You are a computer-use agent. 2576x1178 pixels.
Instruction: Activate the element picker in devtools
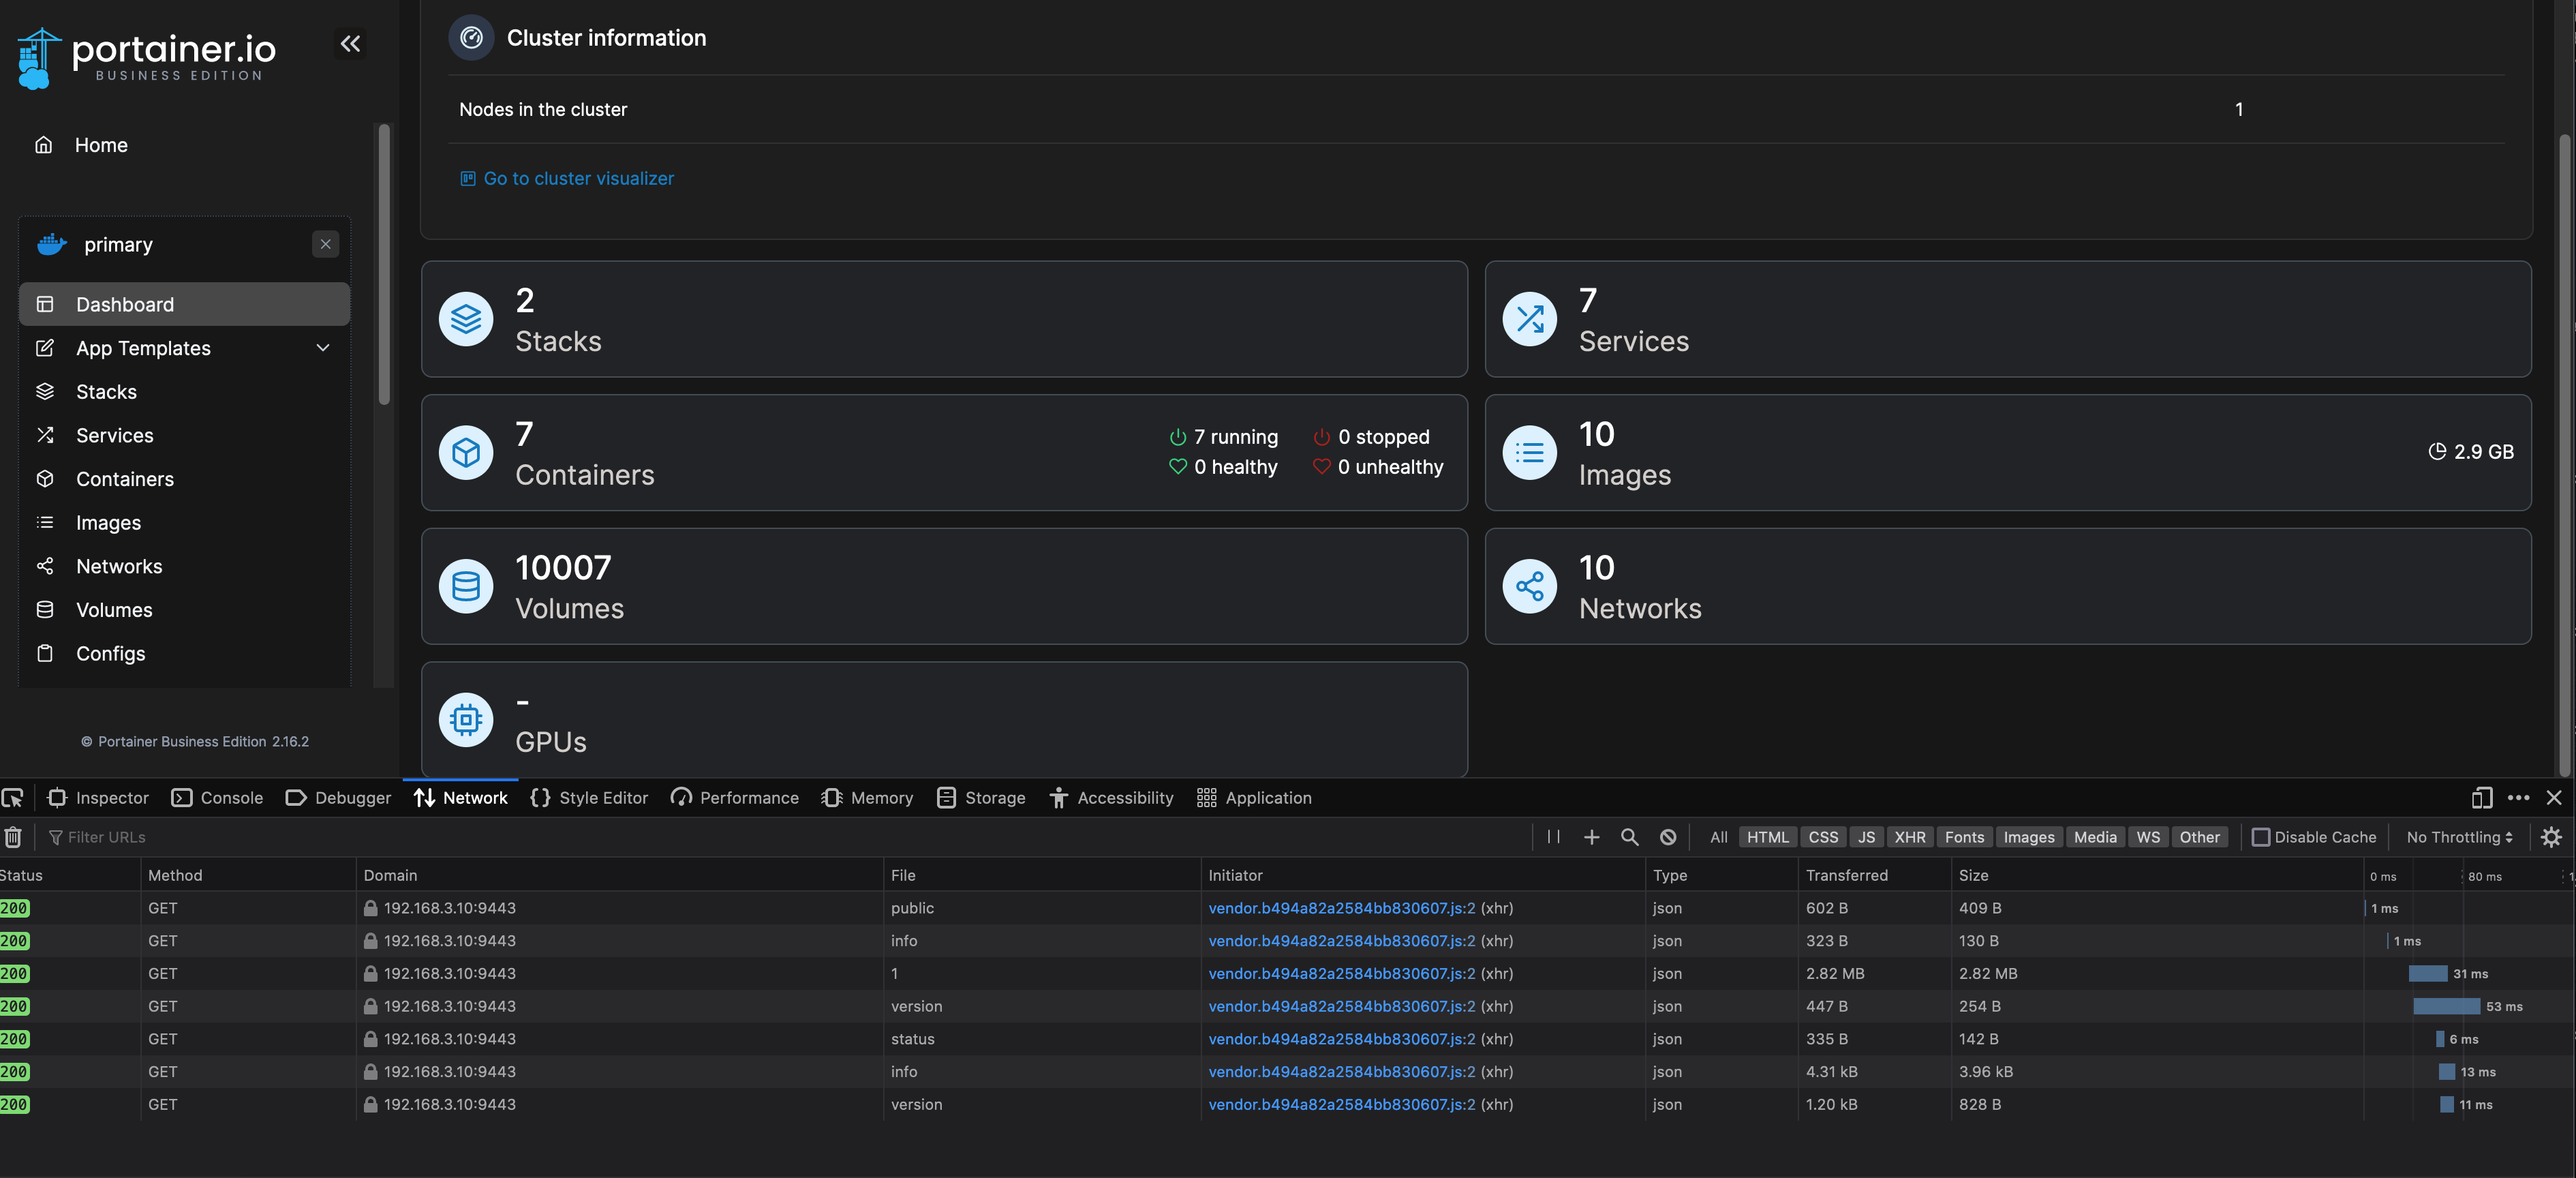(13, 798)
